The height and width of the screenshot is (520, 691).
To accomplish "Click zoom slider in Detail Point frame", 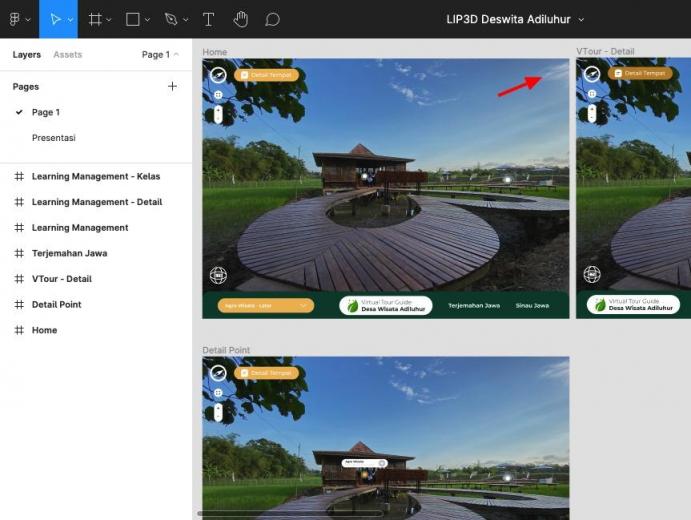I will coord(218,412).
